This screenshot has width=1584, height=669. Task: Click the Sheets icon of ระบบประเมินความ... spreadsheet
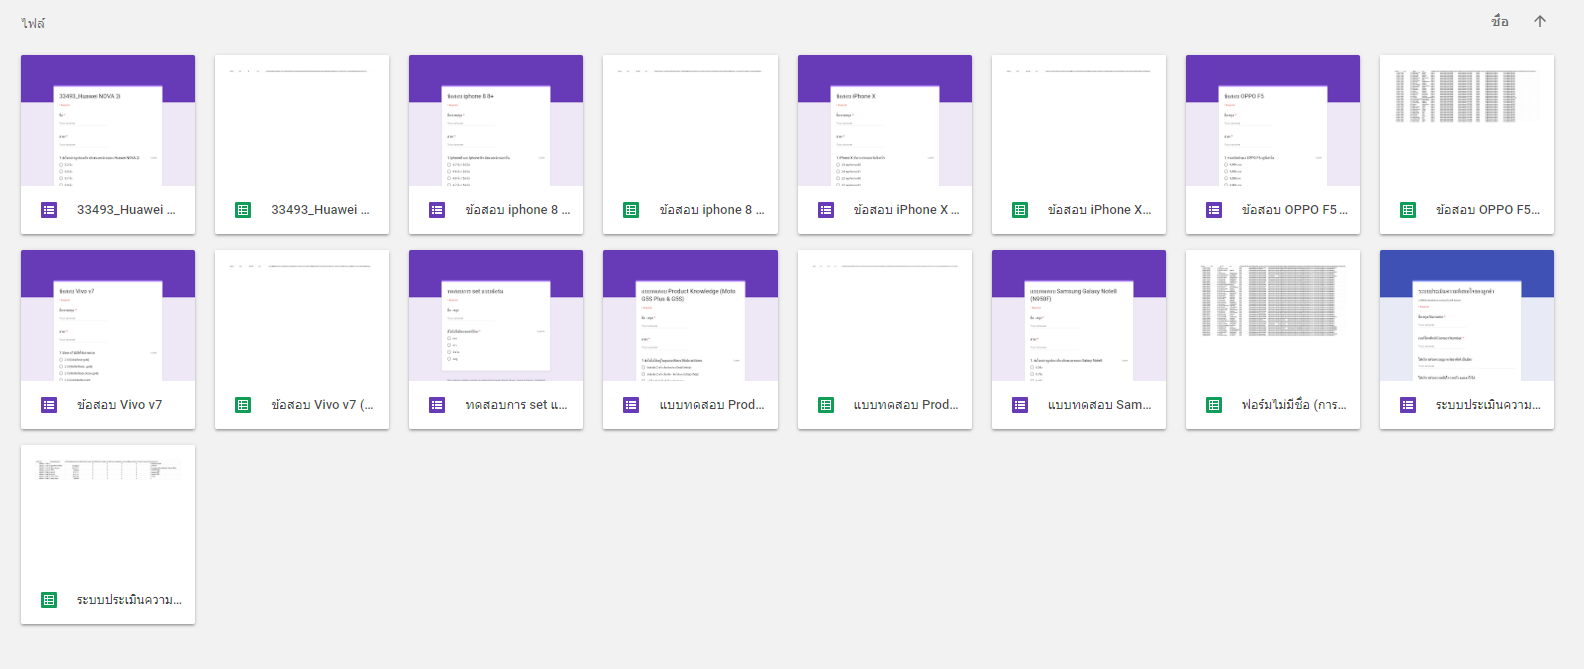[x=49, y=600]
